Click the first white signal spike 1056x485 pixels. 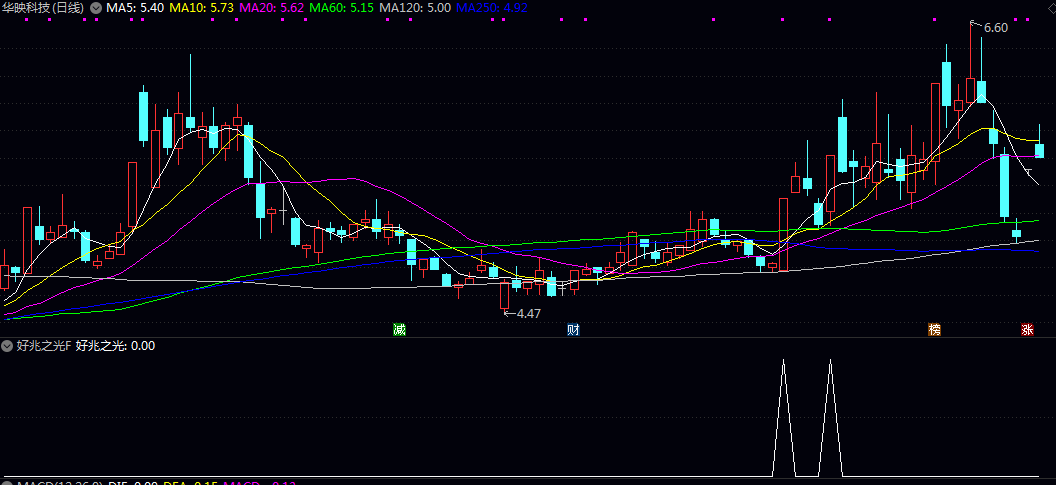[x=783, y=418]
